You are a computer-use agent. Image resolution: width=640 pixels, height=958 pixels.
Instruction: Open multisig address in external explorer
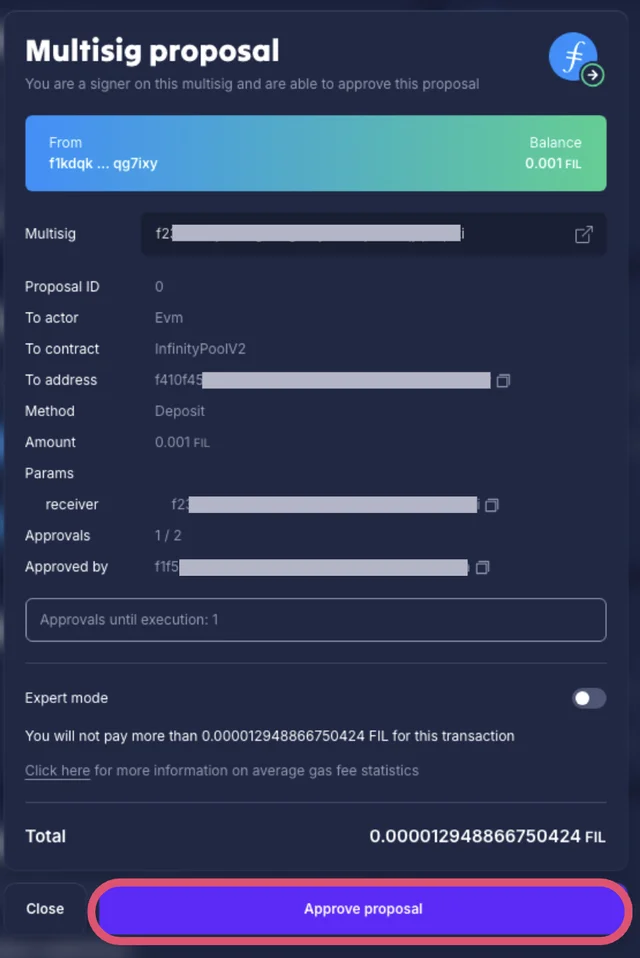click(584, 234)
